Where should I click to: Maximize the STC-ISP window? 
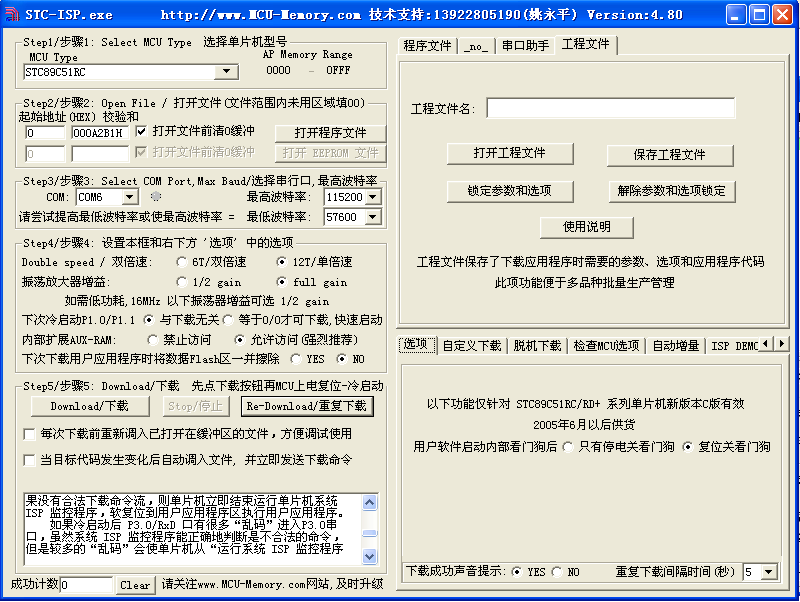coord(759,15)
